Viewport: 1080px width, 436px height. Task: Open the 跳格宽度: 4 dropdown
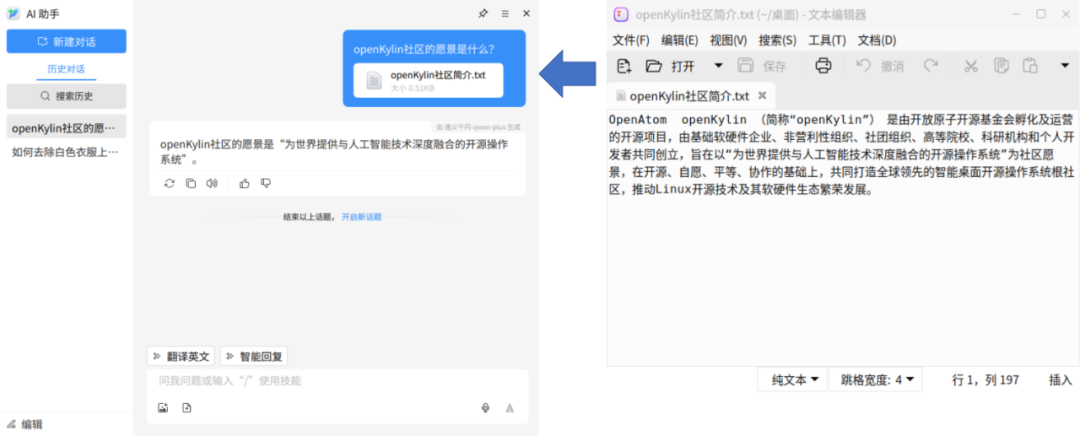tap(877, 380)
